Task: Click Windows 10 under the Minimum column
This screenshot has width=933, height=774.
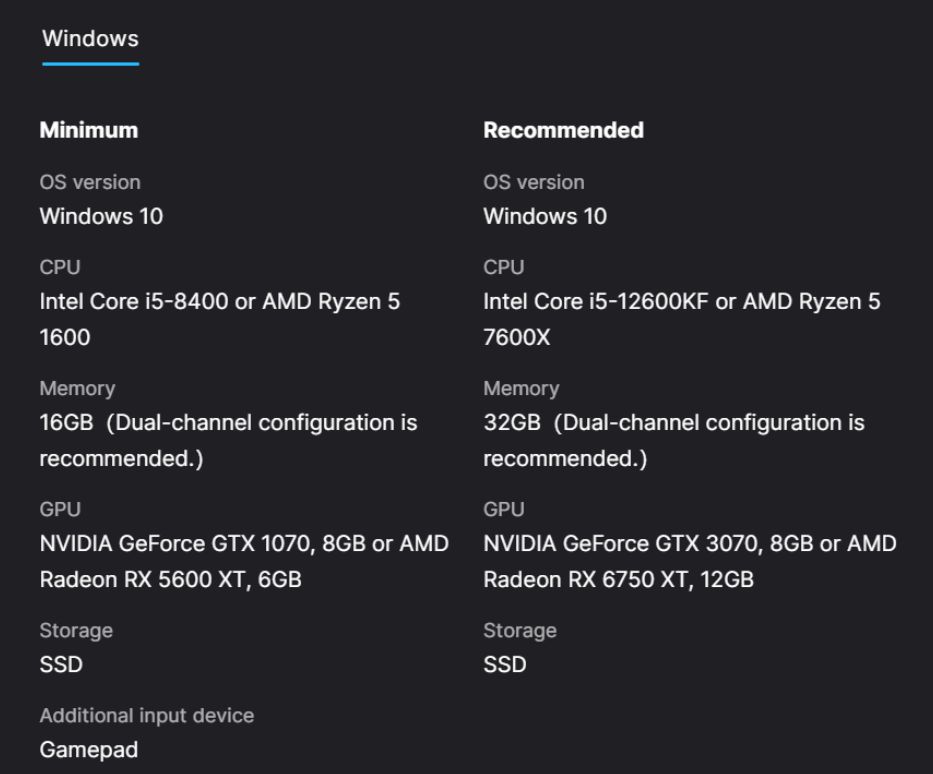Action: [x=101, y=216]
